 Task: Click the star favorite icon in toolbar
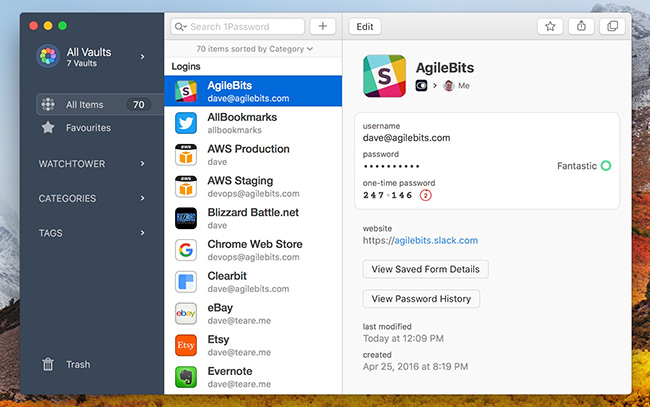550,27
